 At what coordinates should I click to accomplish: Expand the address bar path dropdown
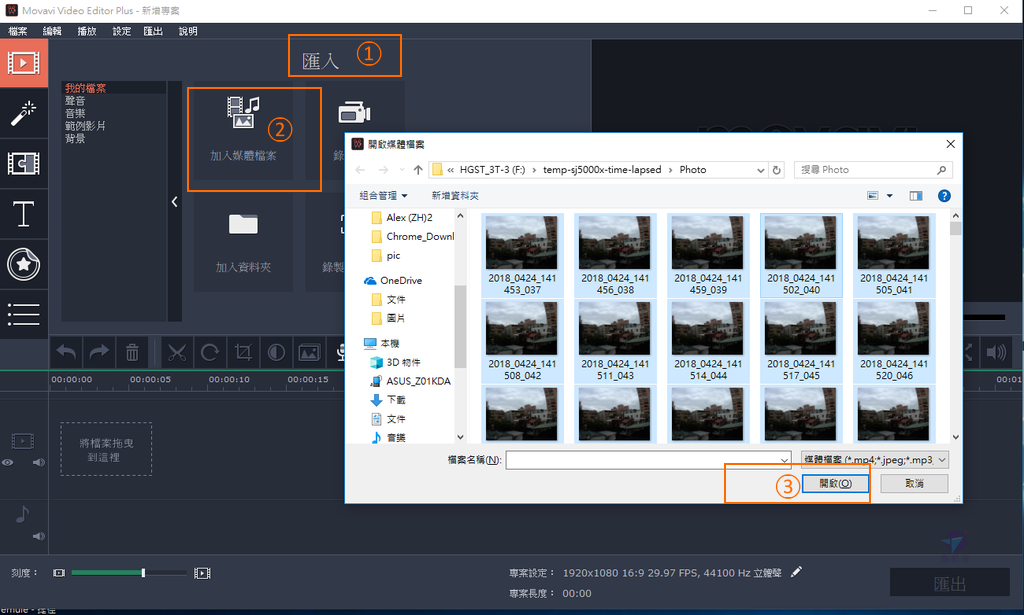(760, 170)
